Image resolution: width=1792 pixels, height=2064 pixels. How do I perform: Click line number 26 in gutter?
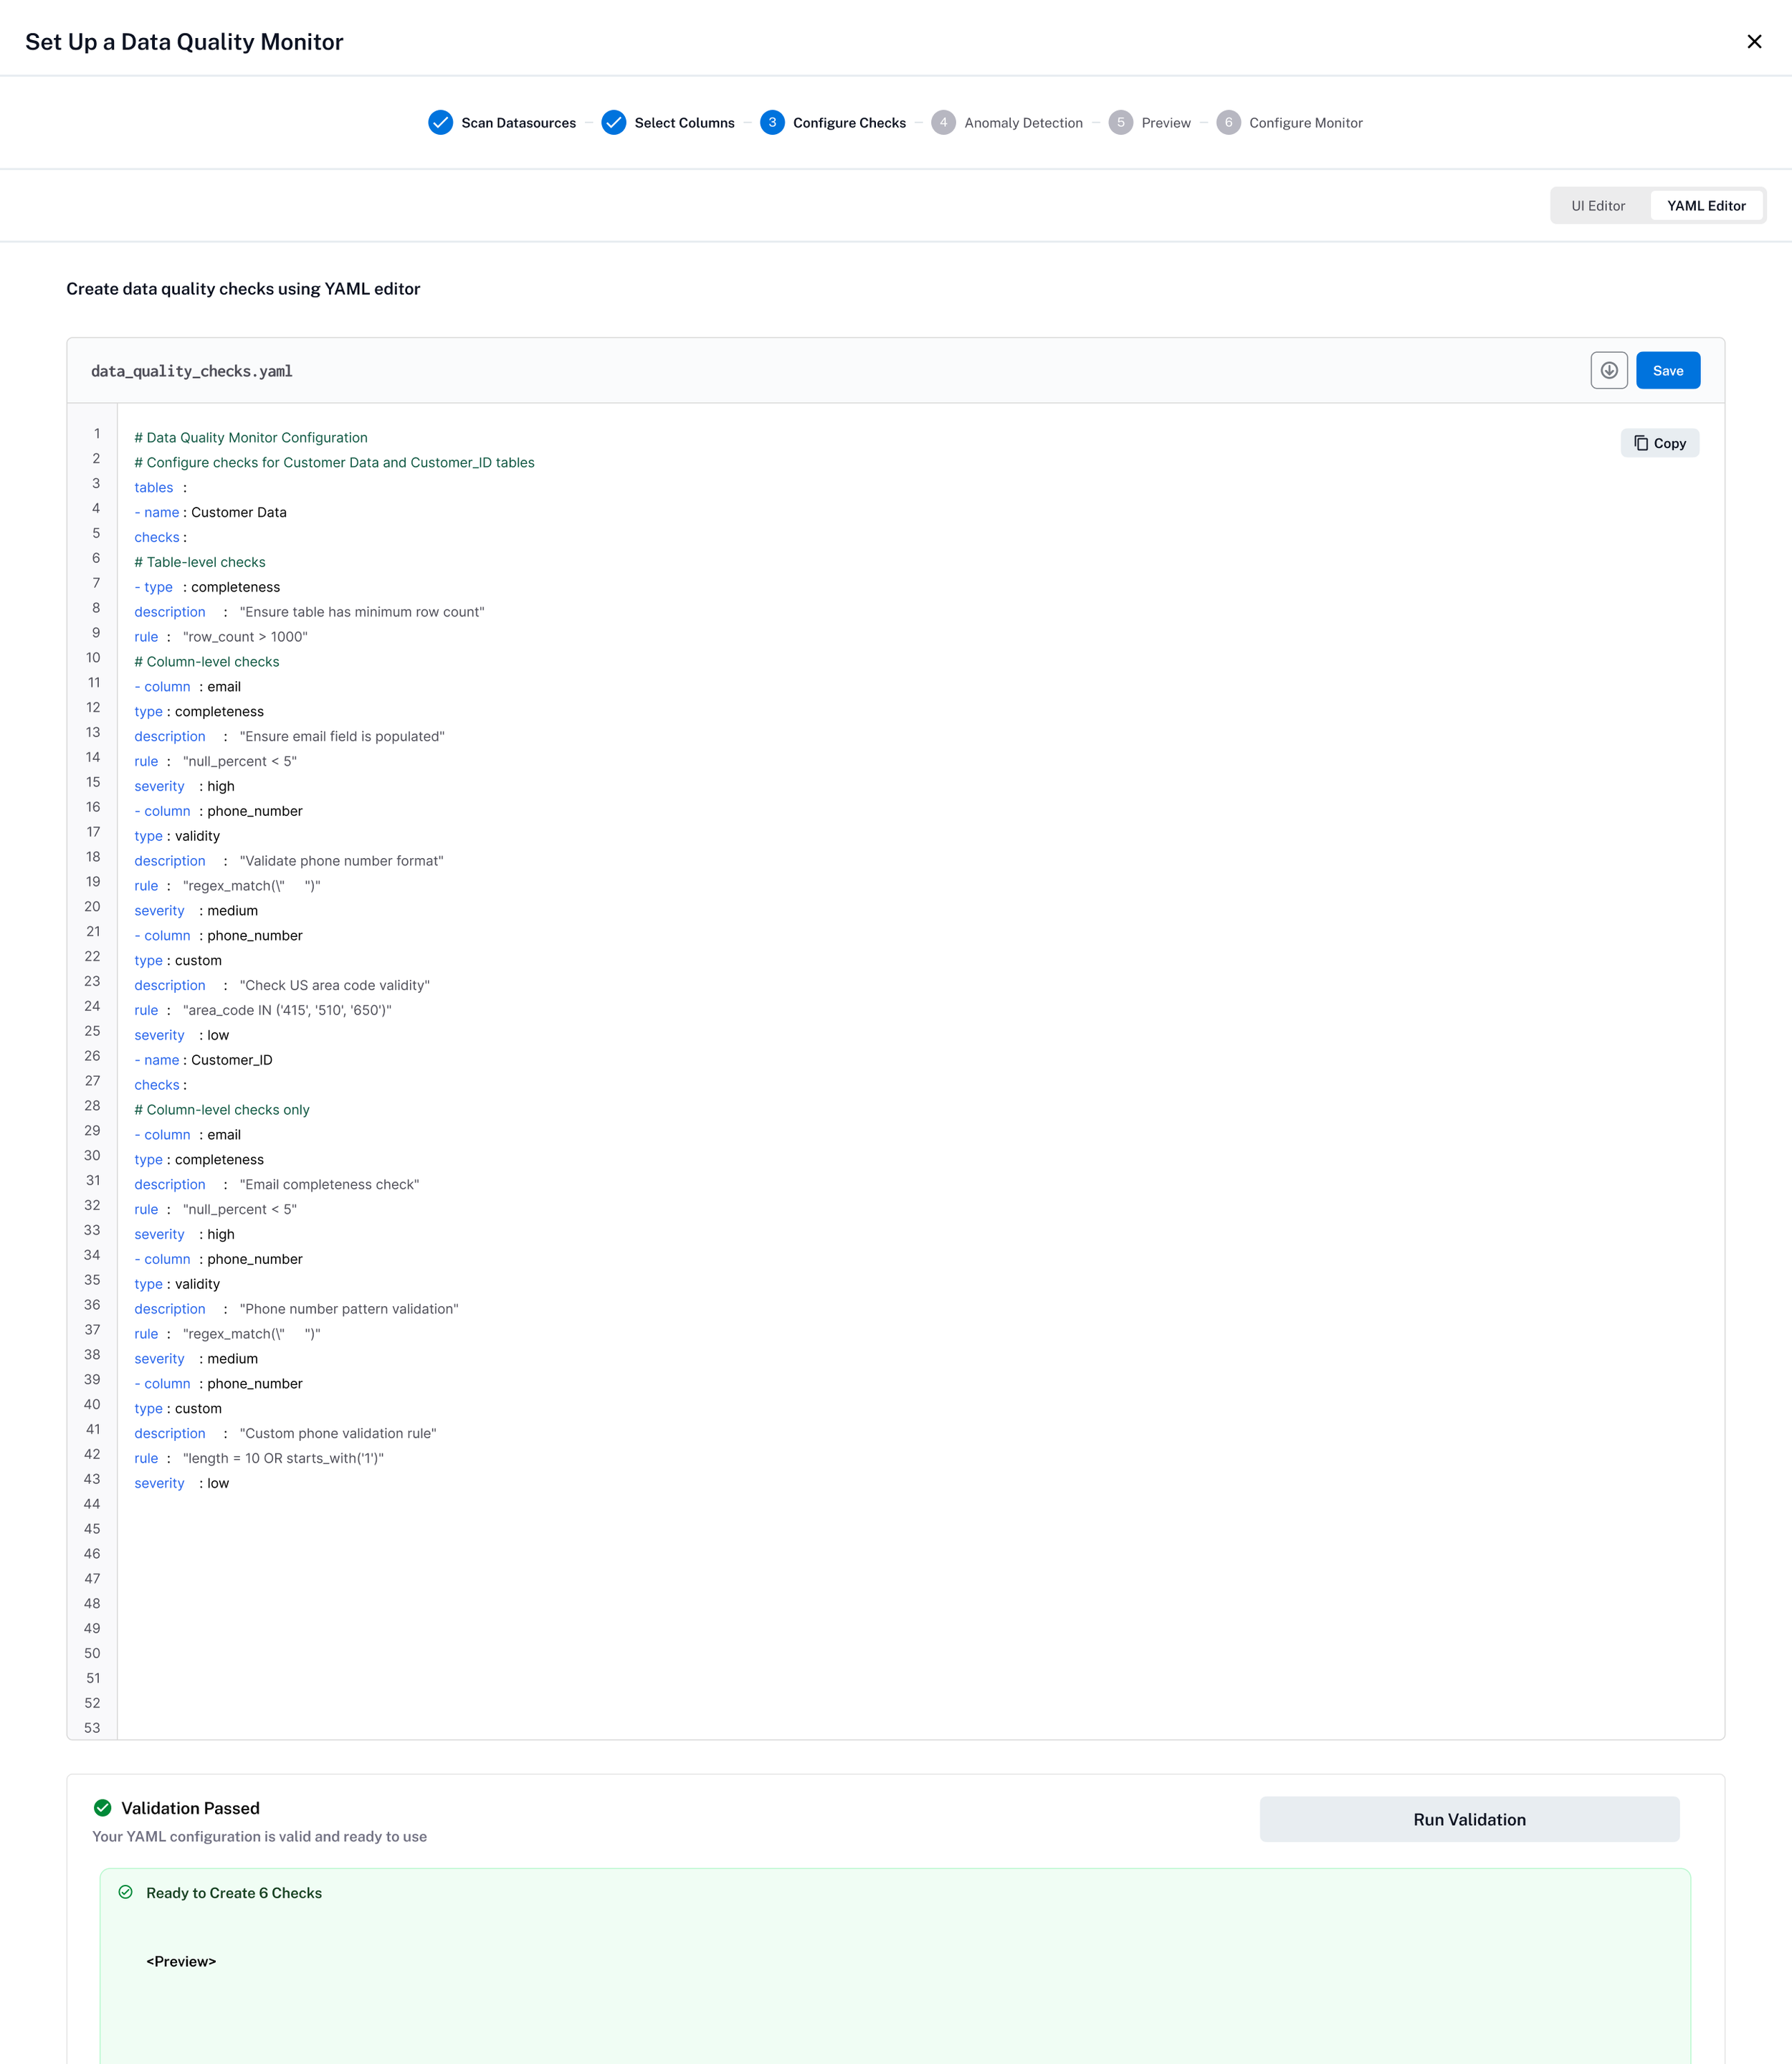click(x=92, y=1056)
